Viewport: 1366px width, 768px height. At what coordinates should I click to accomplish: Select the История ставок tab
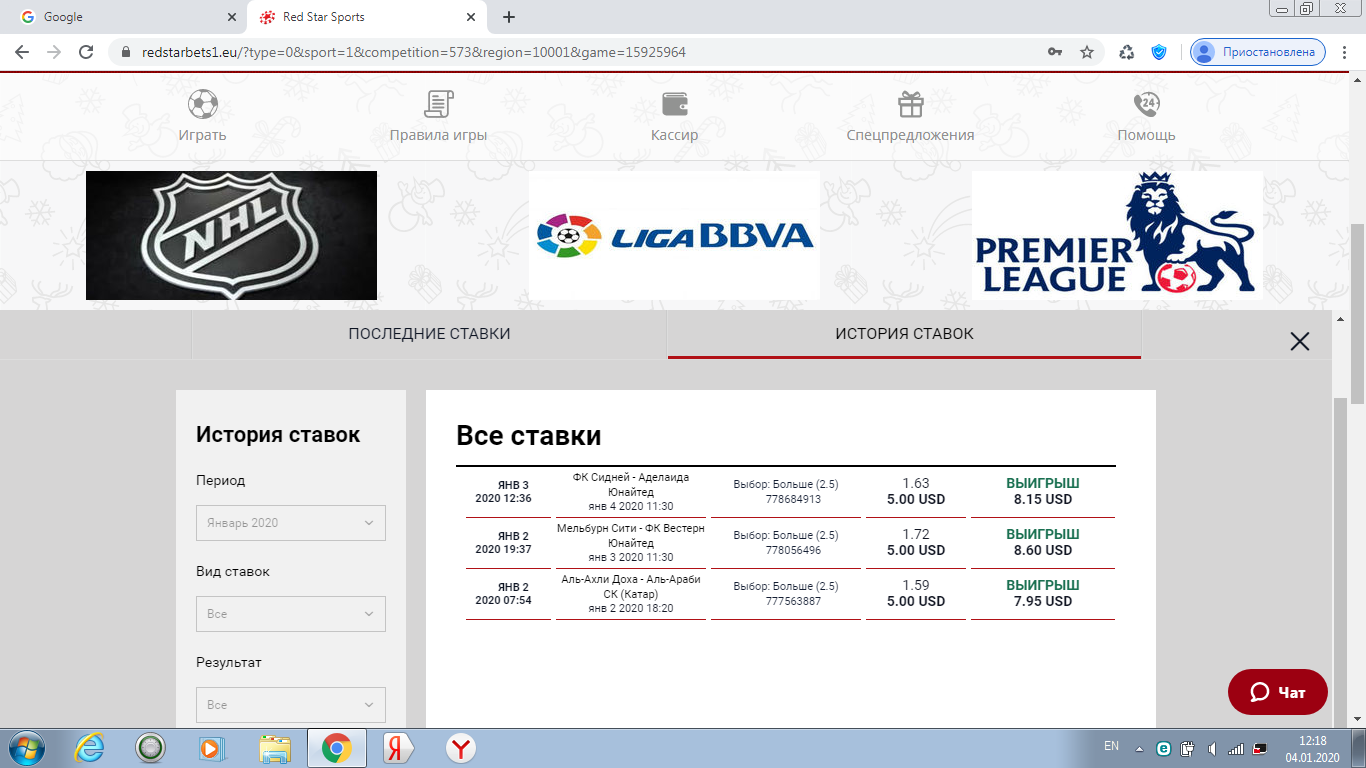point(904,334)
